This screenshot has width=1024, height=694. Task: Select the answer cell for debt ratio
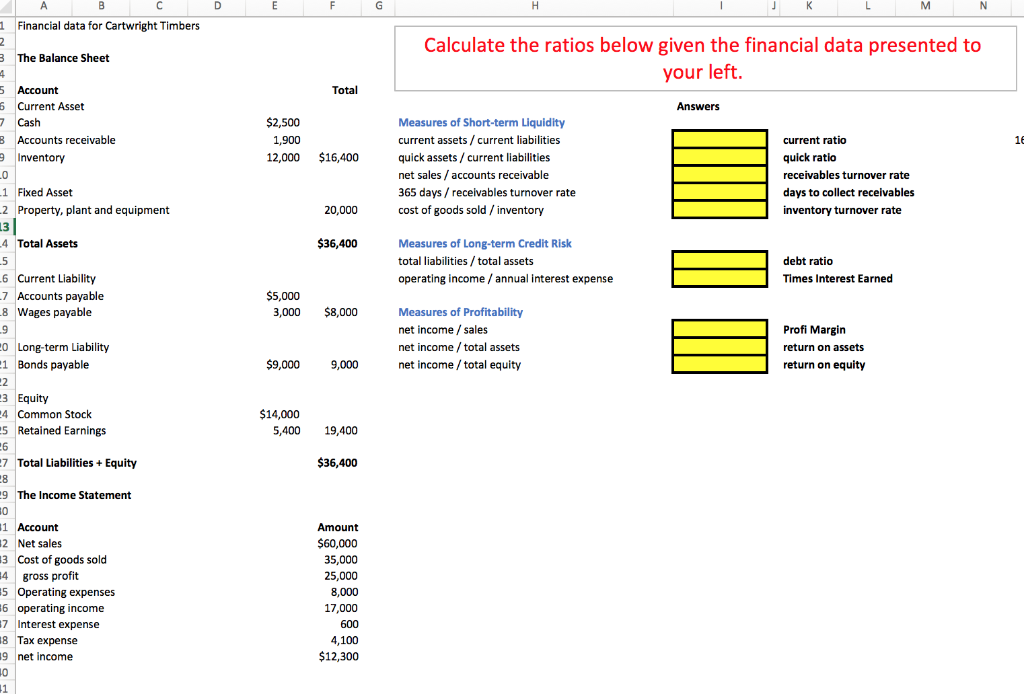(x=719, y=261)
